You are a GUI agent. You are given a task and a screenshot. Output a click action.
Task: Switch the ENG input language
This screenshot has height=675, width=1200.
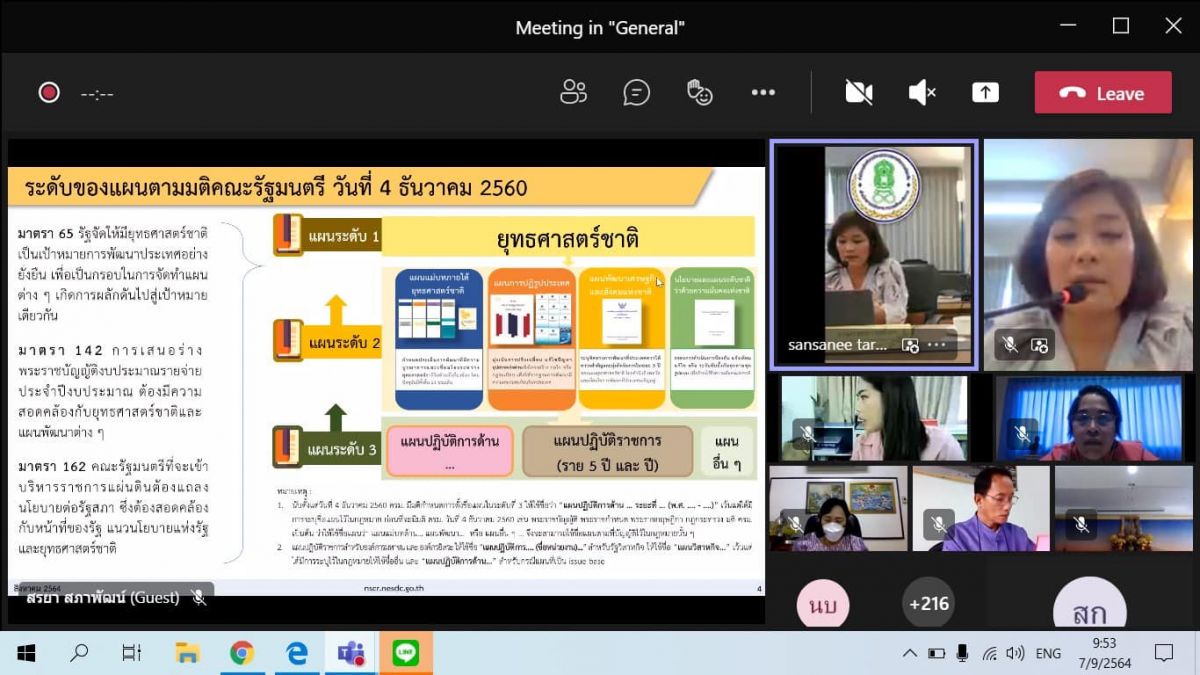[1048, 654]
